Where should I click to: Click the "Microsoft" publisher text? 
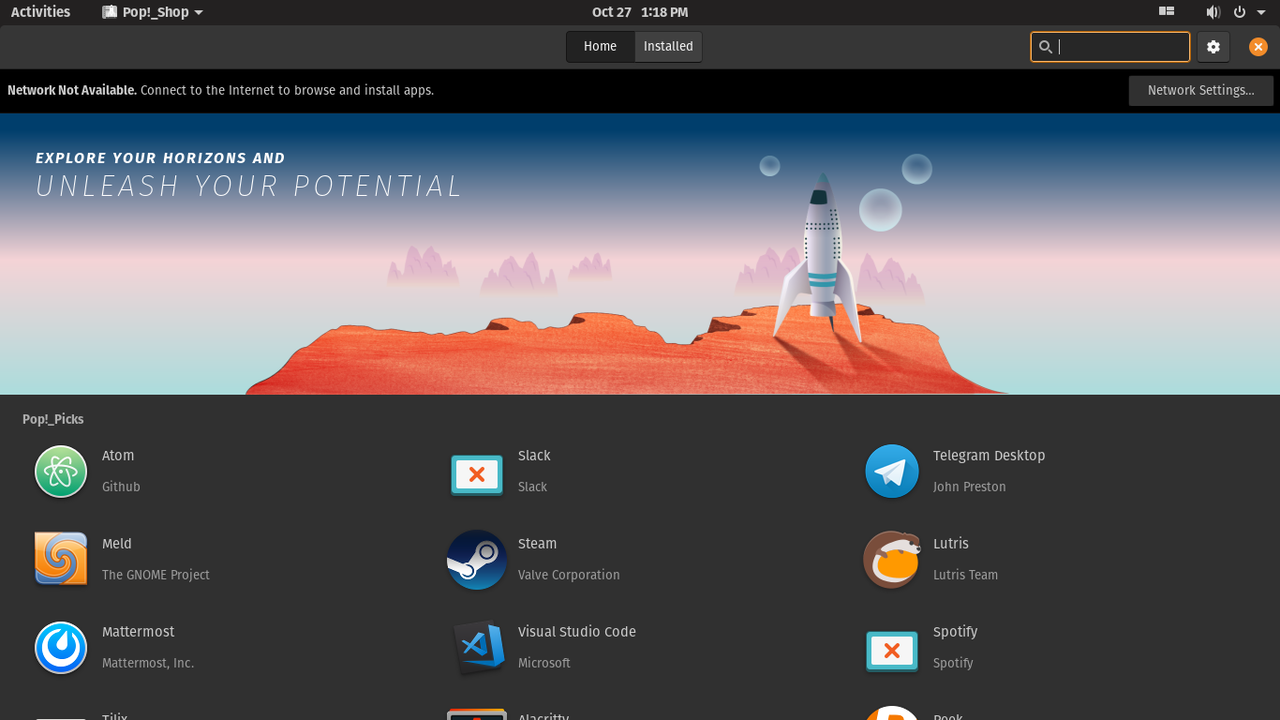544,663
